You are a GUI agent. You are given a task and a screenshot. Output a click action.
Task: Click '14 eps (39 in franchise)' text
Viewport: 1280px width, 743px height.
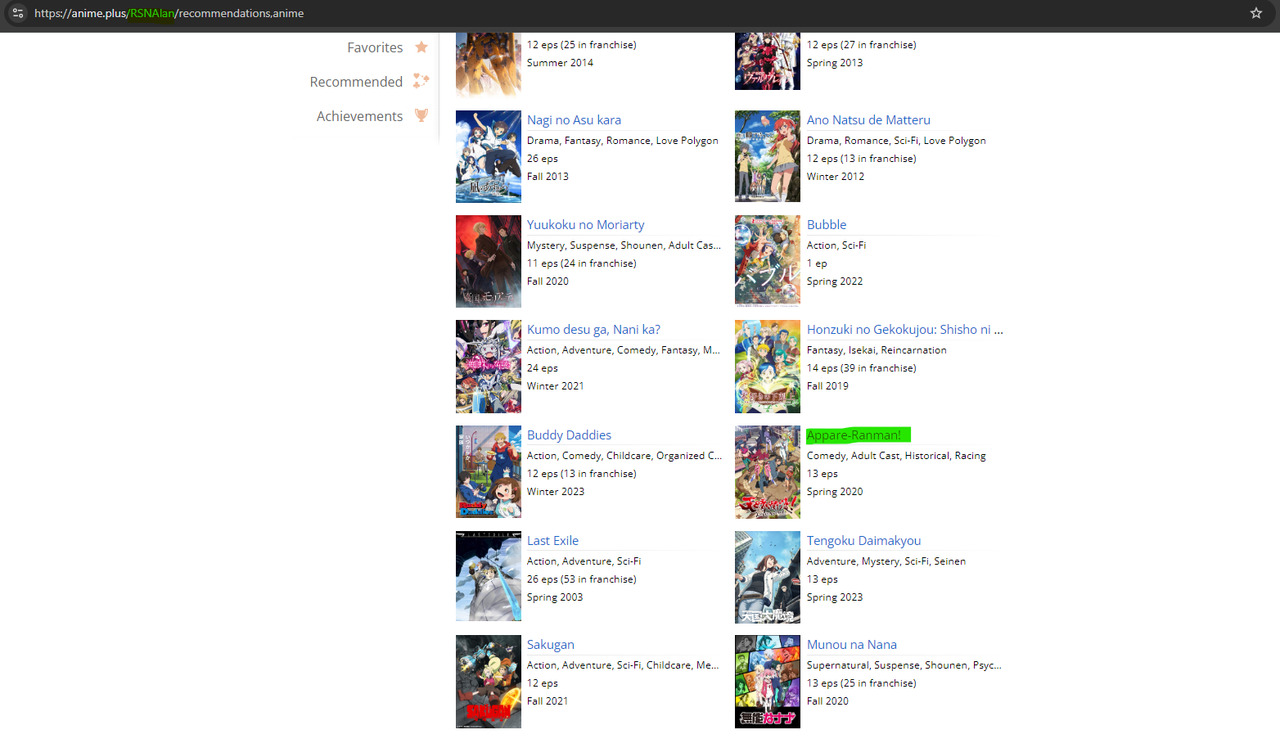(862, 369)
